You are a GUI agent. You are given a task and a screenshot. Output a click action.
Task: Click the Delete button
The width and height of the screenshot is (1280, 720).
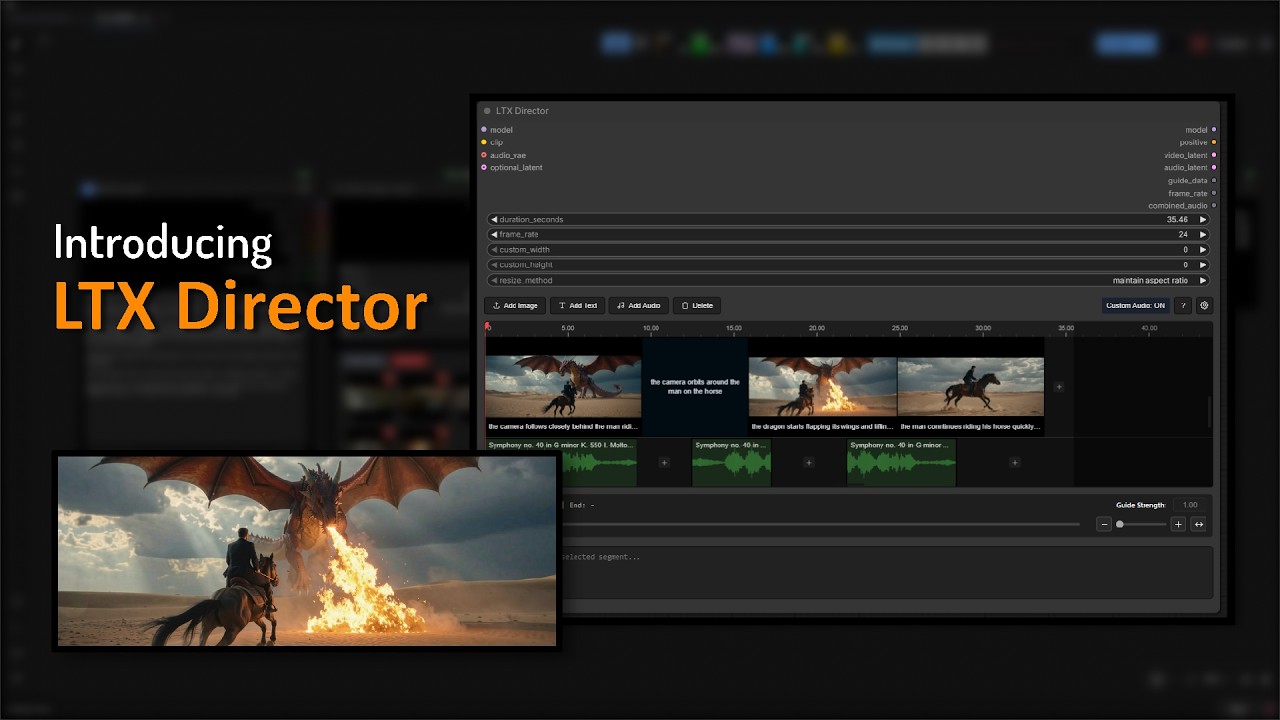[x=696, y=305]
